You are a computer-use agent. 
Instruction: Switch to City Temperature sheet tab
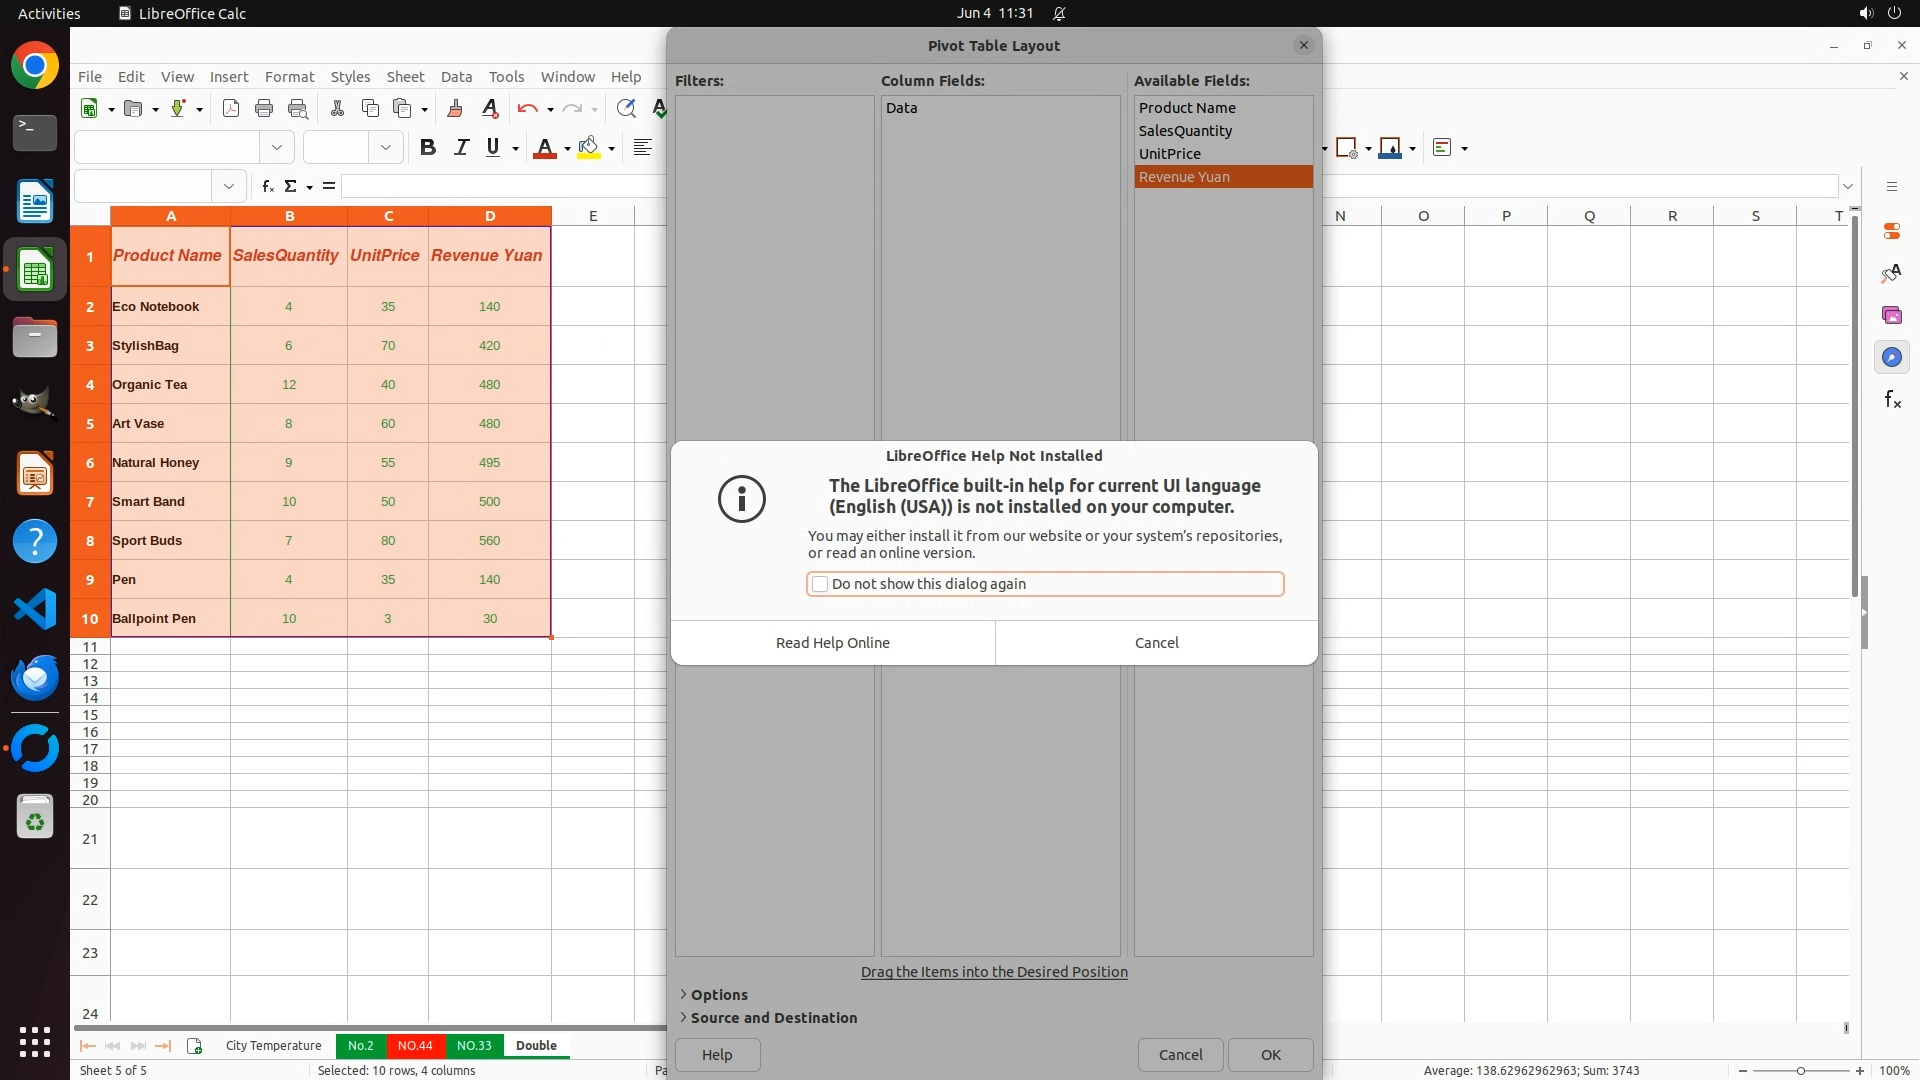[273, 1046]
